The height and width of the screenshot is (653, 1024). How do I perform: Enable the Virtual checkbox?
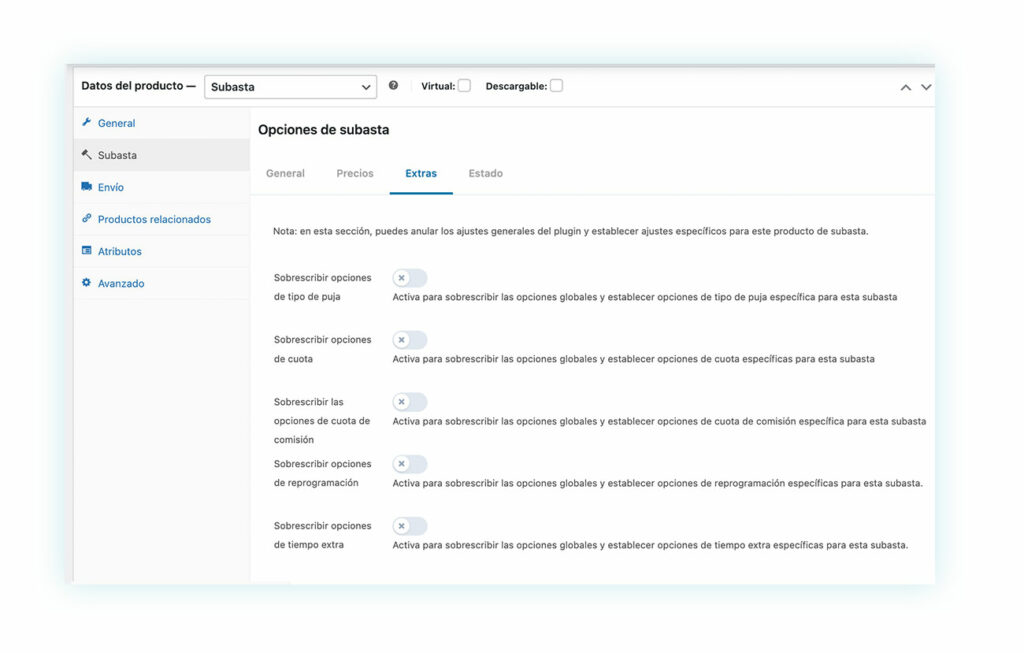(x=465, y=85)
